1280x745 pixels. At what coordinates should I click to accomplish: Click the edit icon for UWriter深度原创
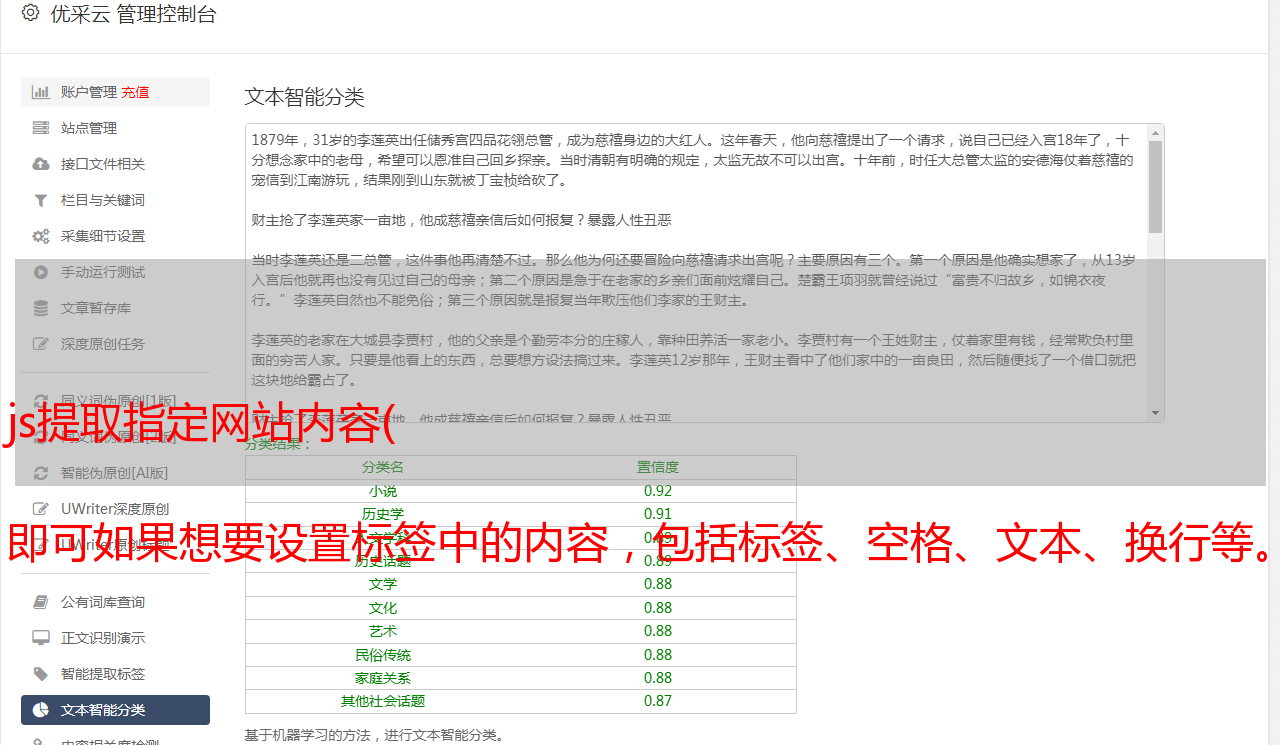pos(41,509)
